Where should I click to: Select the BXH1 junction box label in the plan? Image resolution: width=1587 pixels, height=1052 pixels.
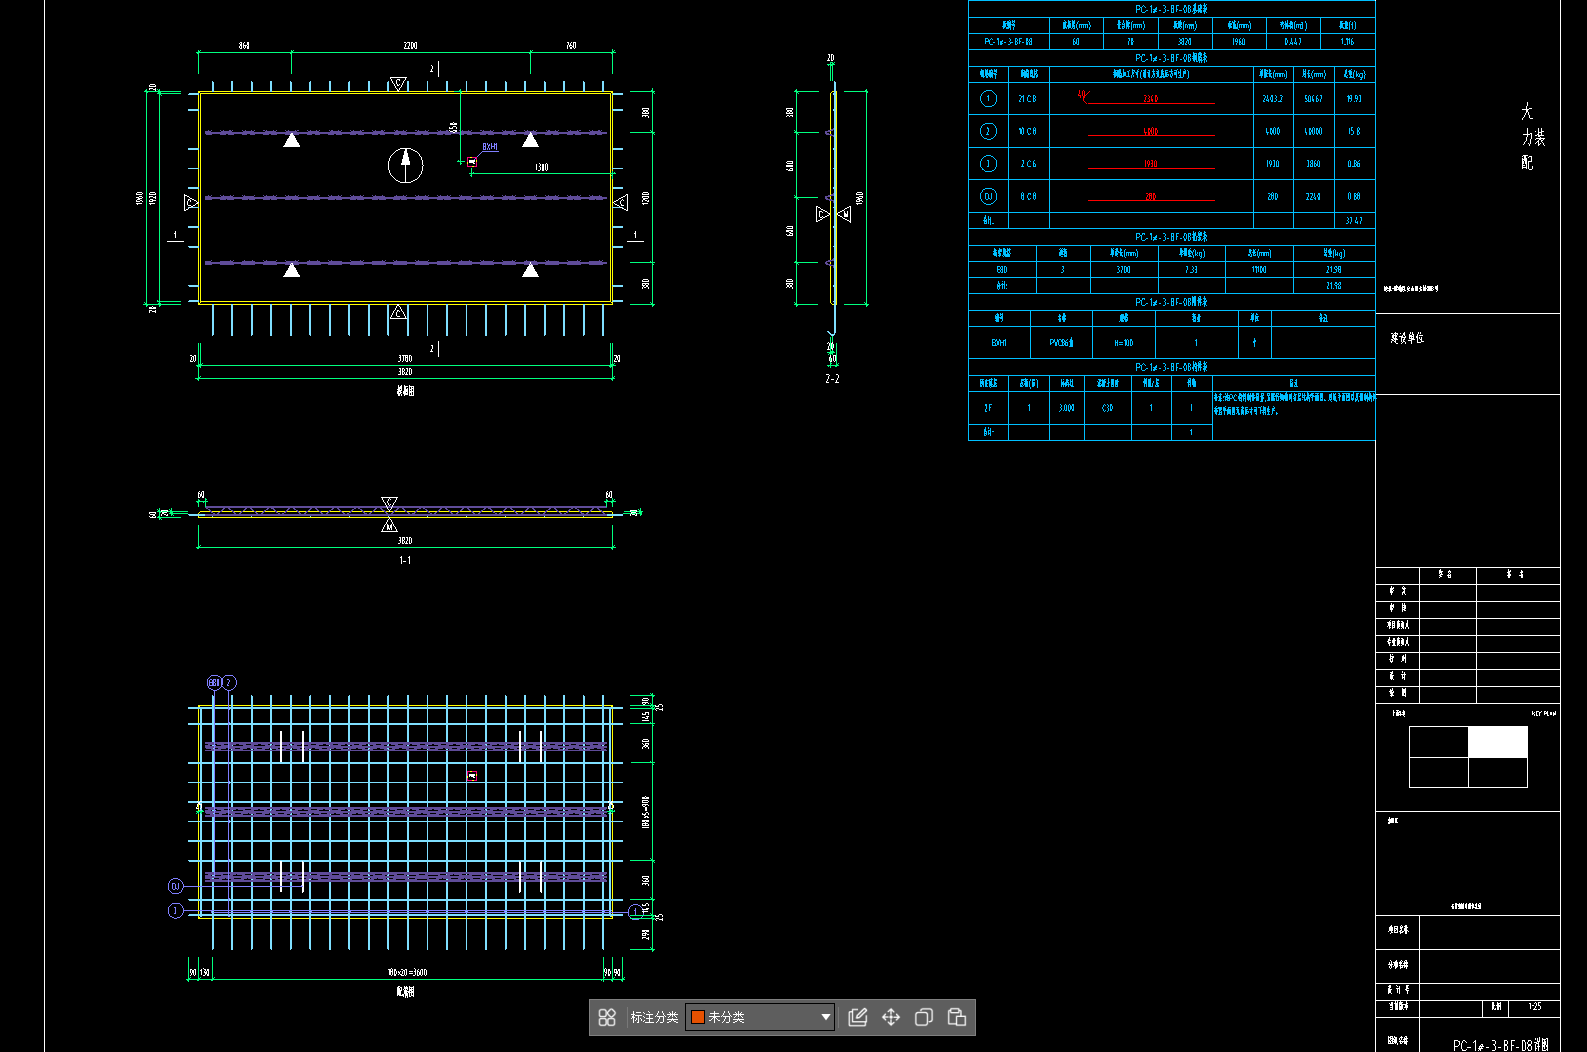[x=490, y=147]
